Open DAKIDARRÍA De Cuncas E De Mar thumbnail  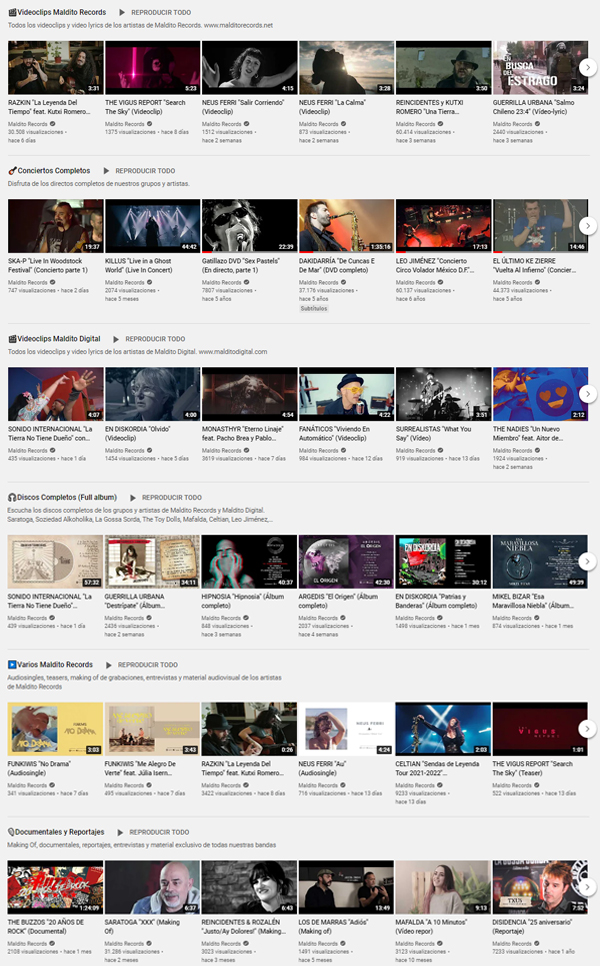[346, 226]
